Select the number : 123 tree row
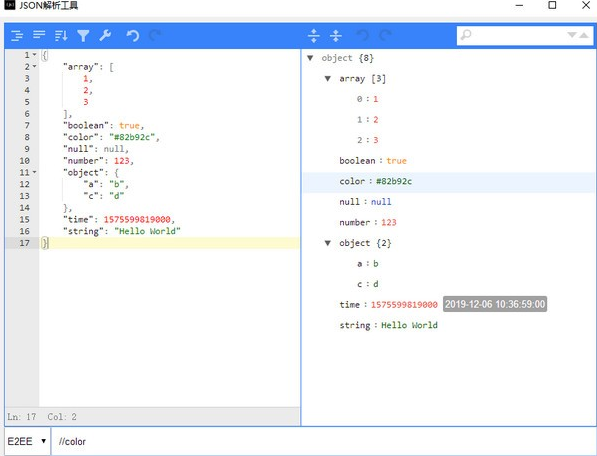The width and height of the screenshot is (597, 456). 449,222
